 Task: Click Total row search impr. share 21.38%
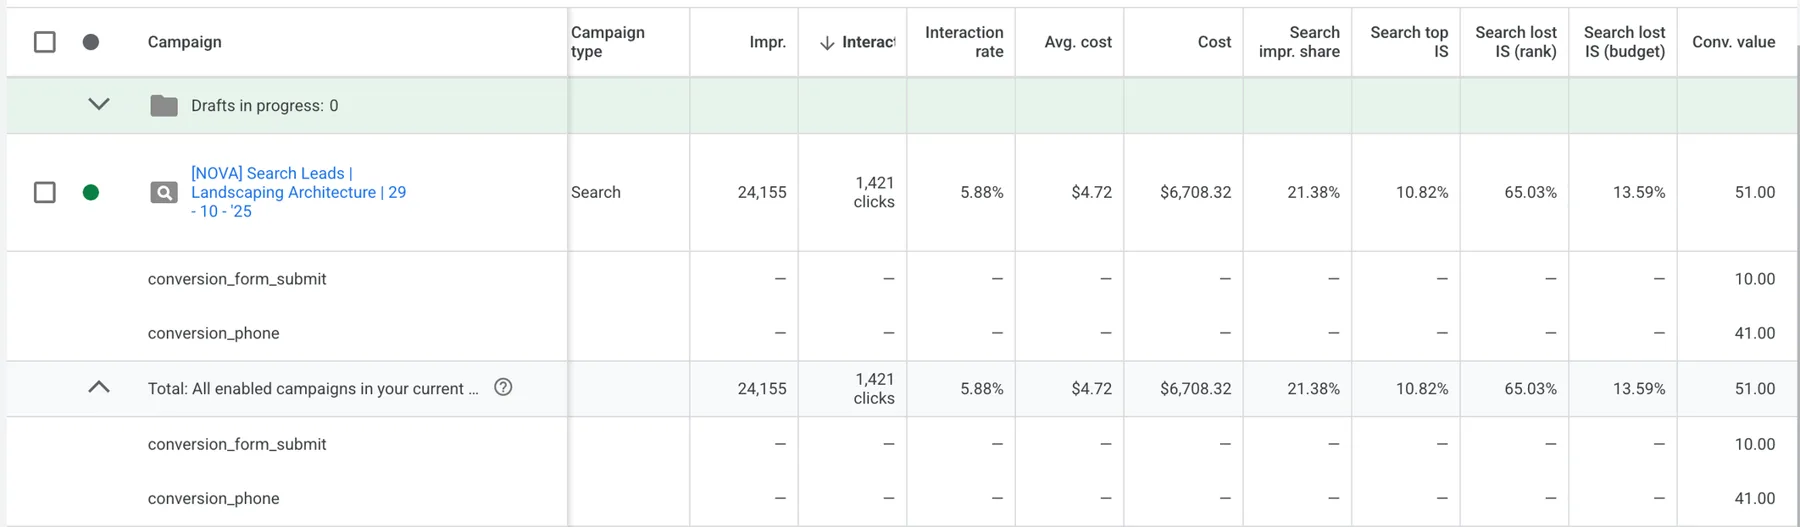(x=1314, y=388)
